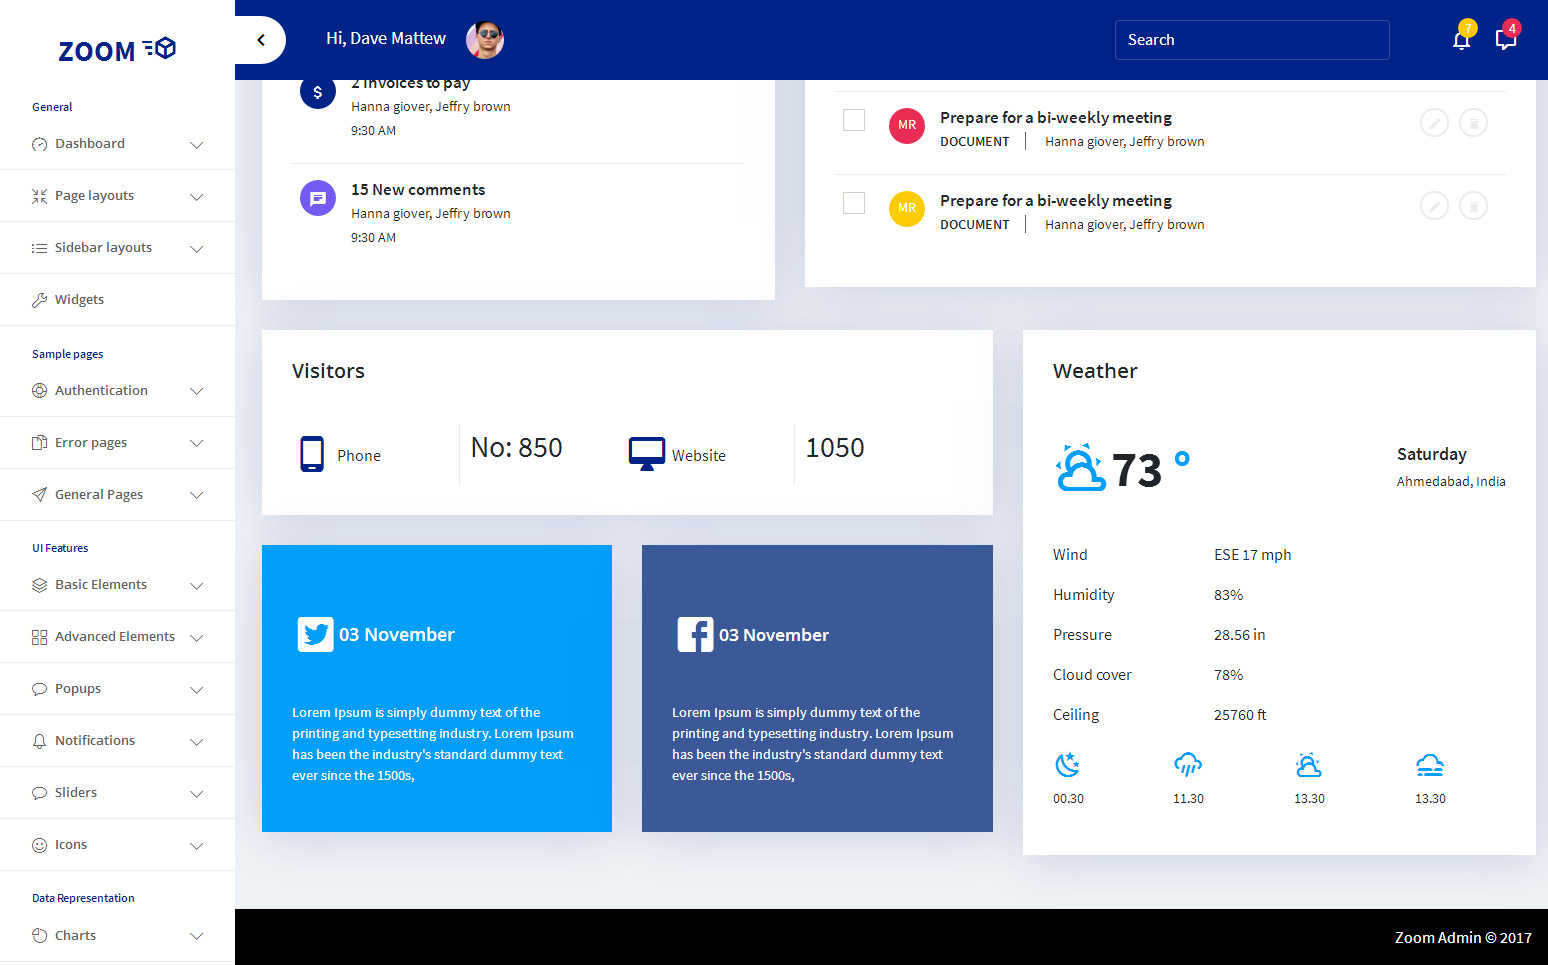Screen dimensions: 1548x965
Task: Click the Icons smiley icon
Action: (x=39, y=845)
